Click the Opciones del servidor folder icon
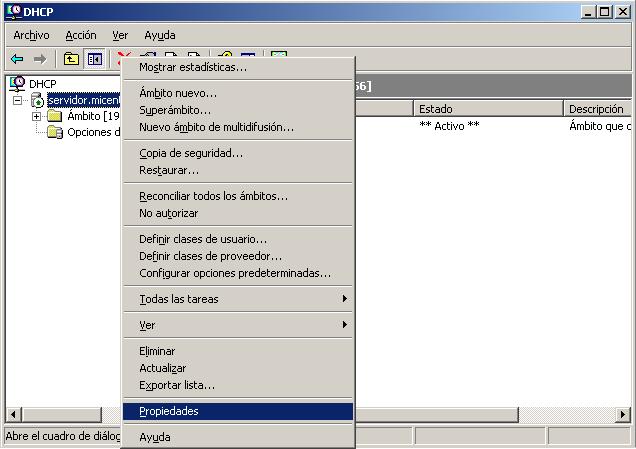Image resolution: width=636 pixels, height=449 pixels. pyautogui.click(x=55, y=132)
